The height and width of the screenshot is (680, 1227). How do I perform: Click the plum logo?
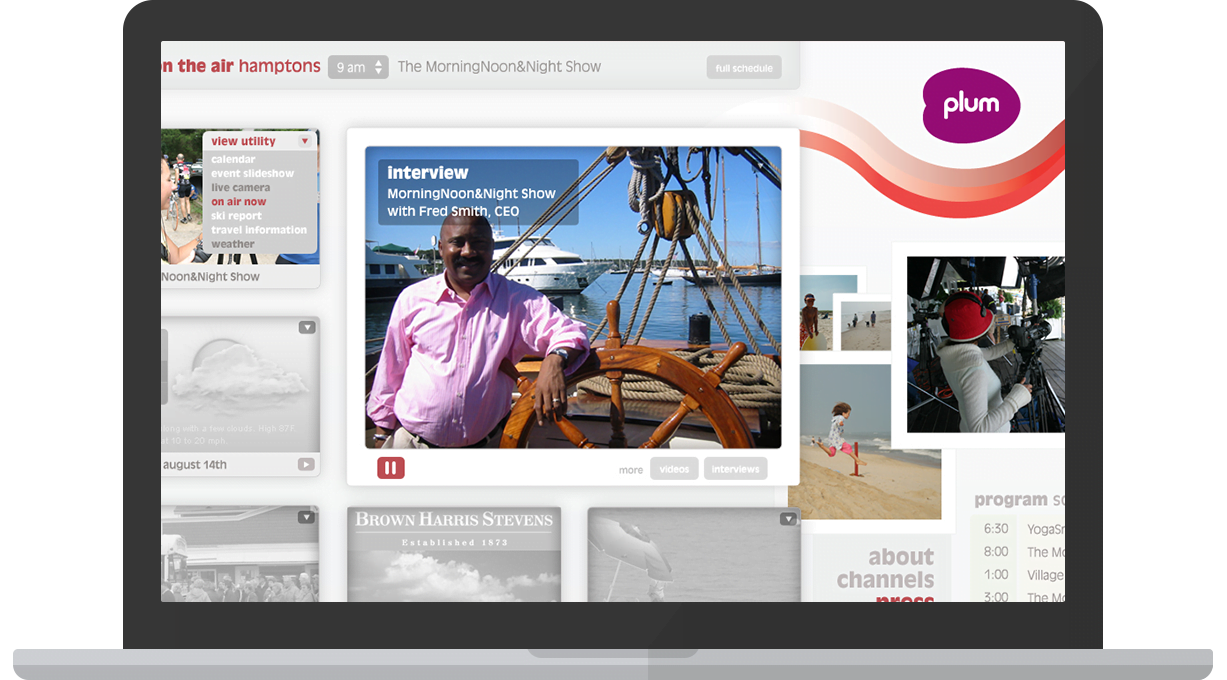[970, 105]
